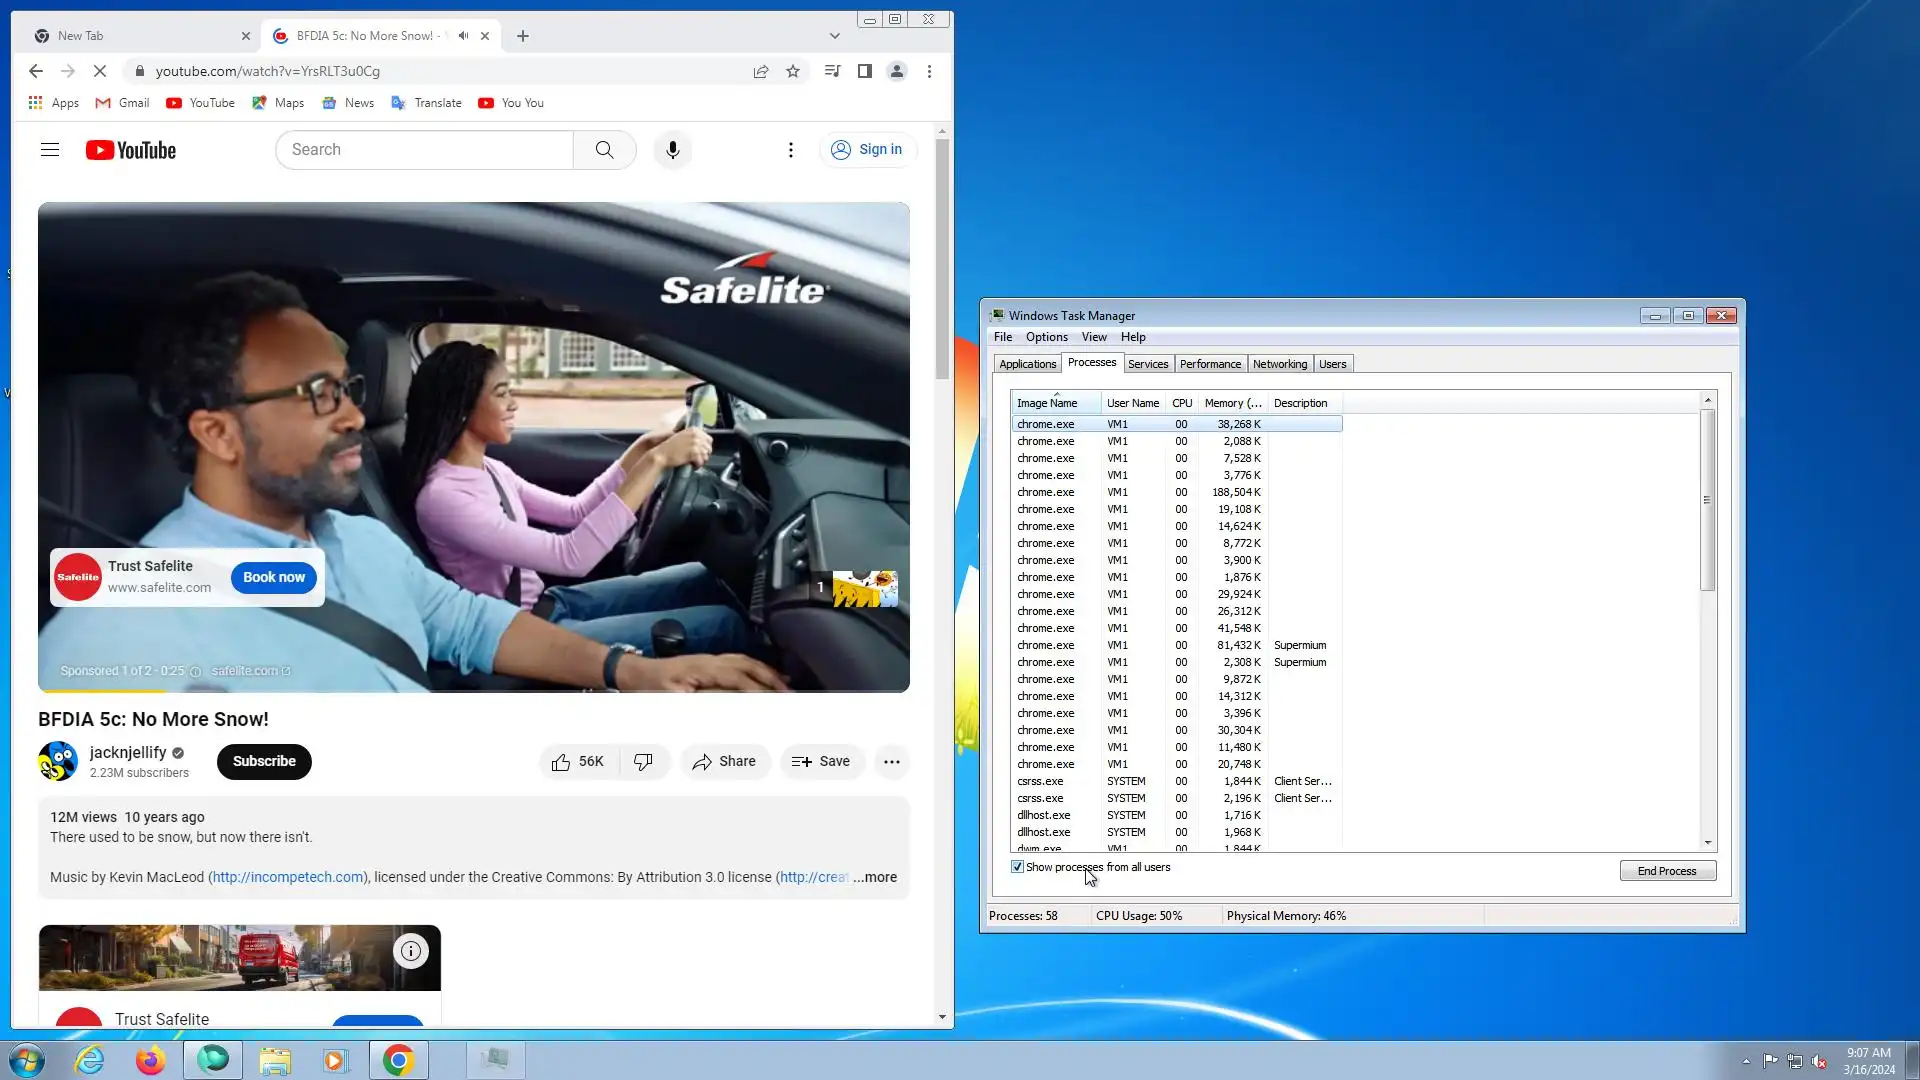Image resolution: width=1920 pixels, height=1080 pixels.
Task: Open Chrome side panel icon
Action: point(865,71)
